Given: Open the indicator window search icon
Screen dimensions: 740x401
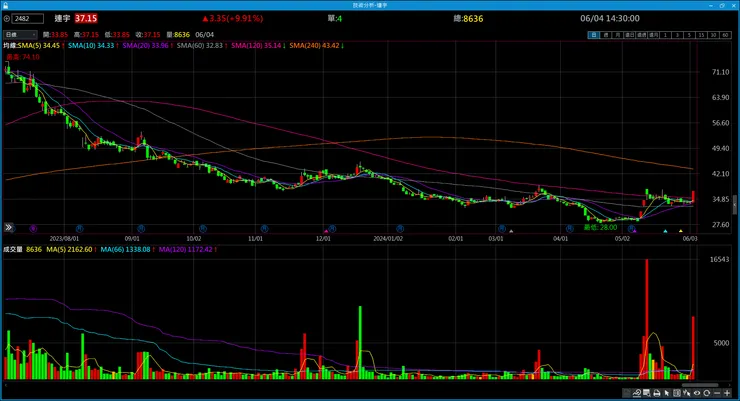Looking at the screenshot, I should 647,393.
